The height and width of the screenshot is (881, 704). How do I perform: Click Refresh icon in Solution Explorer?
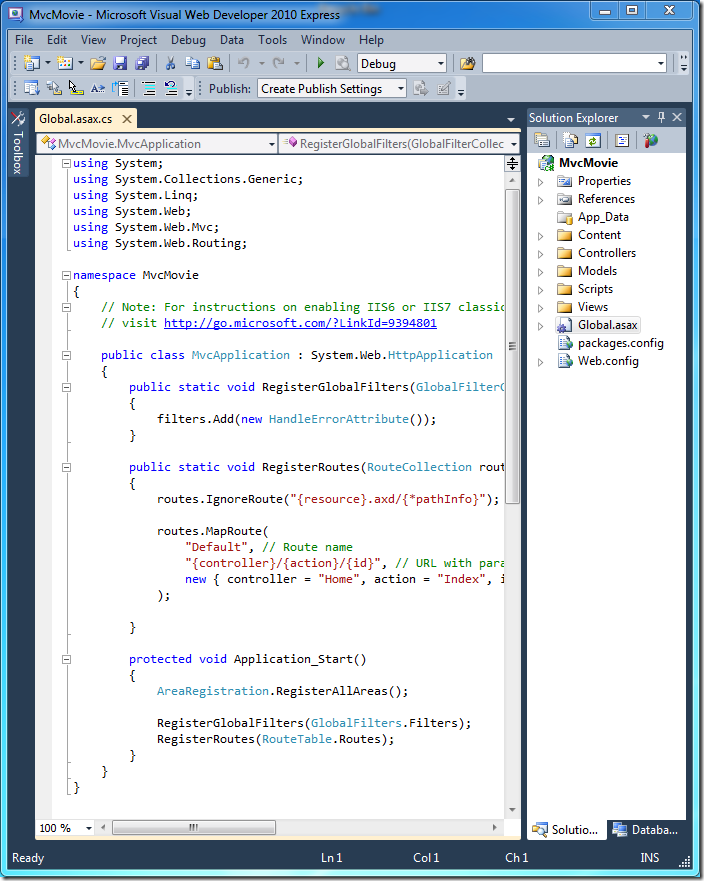tap(593, 141)
